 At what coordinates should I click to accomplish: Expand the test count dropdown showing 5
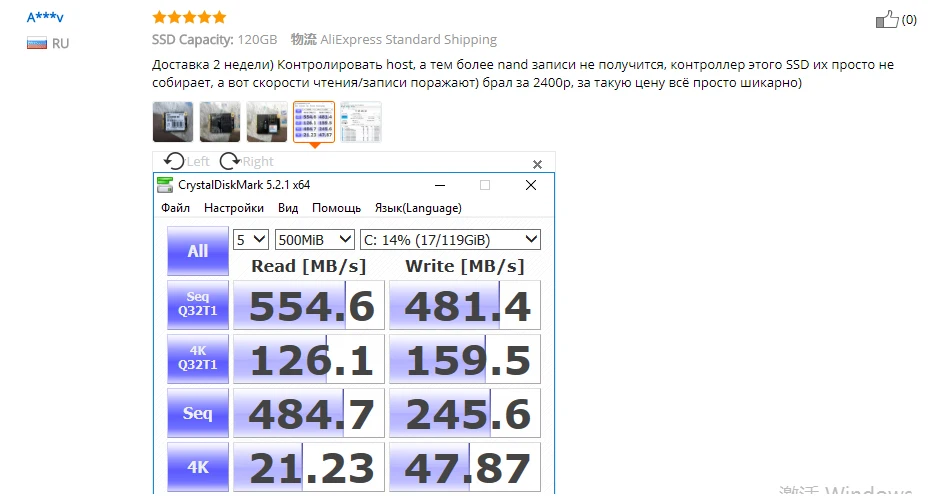251,239
